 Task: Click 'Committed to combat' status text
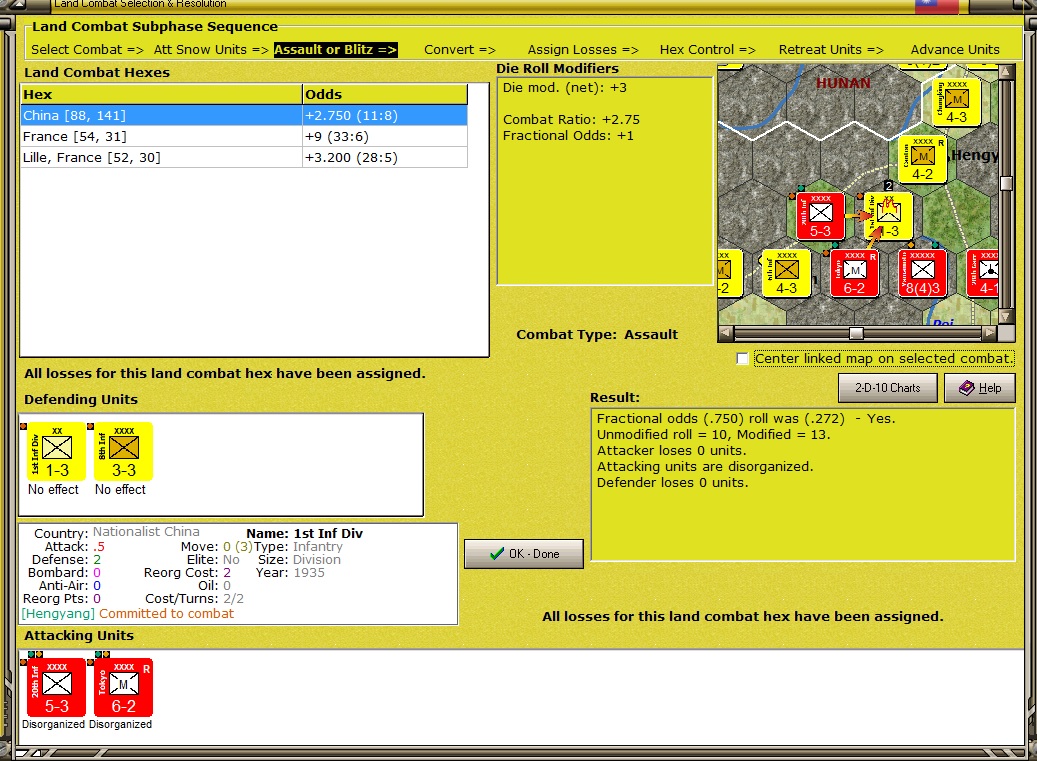[x=166, y=614]
